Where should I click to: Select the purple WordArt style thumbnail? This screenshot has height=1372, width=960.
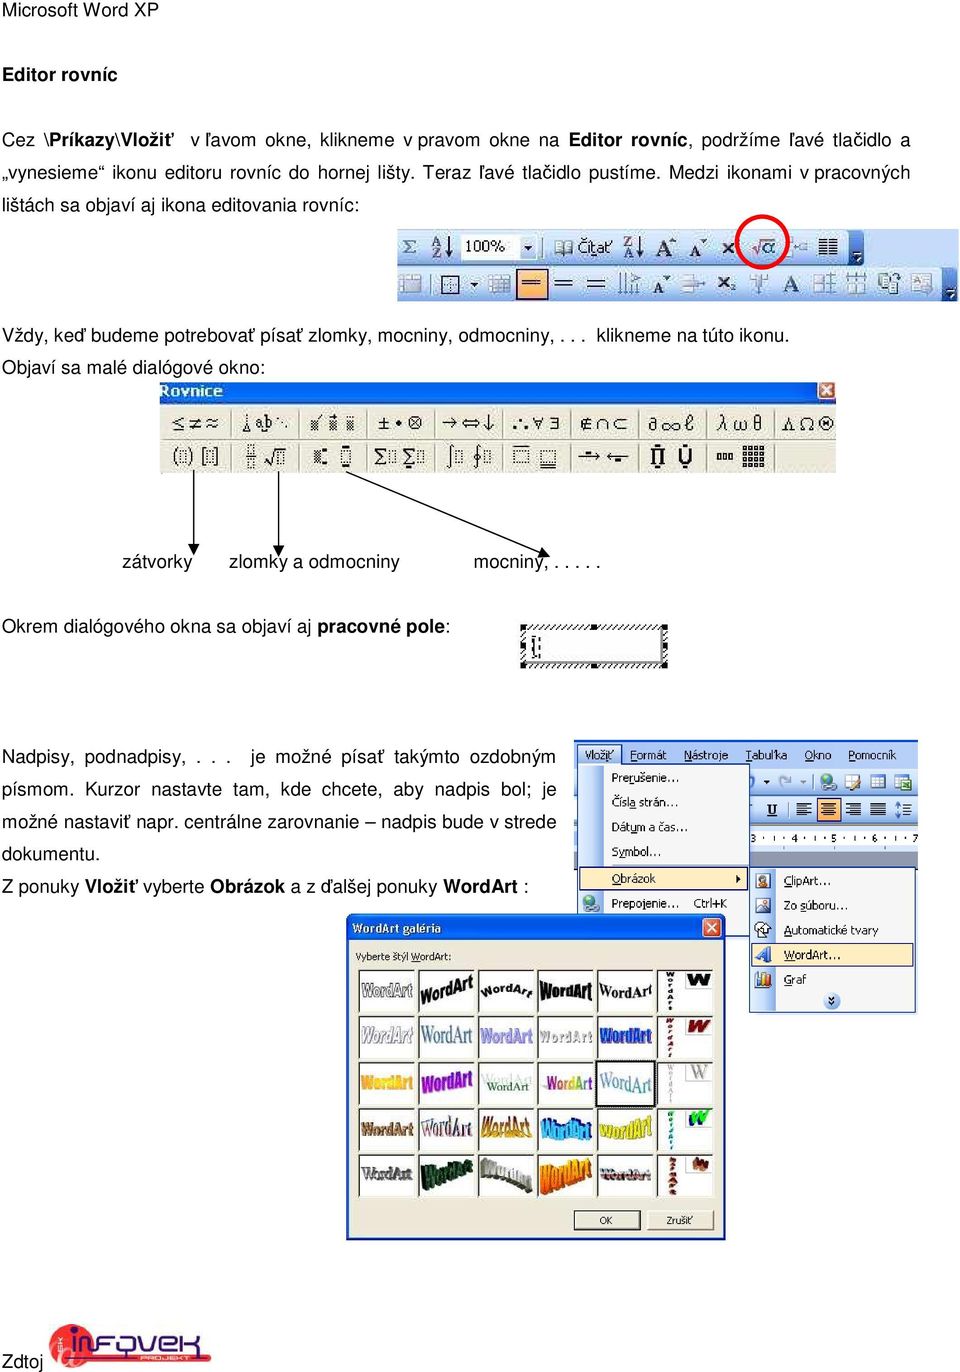[446, 1083]
